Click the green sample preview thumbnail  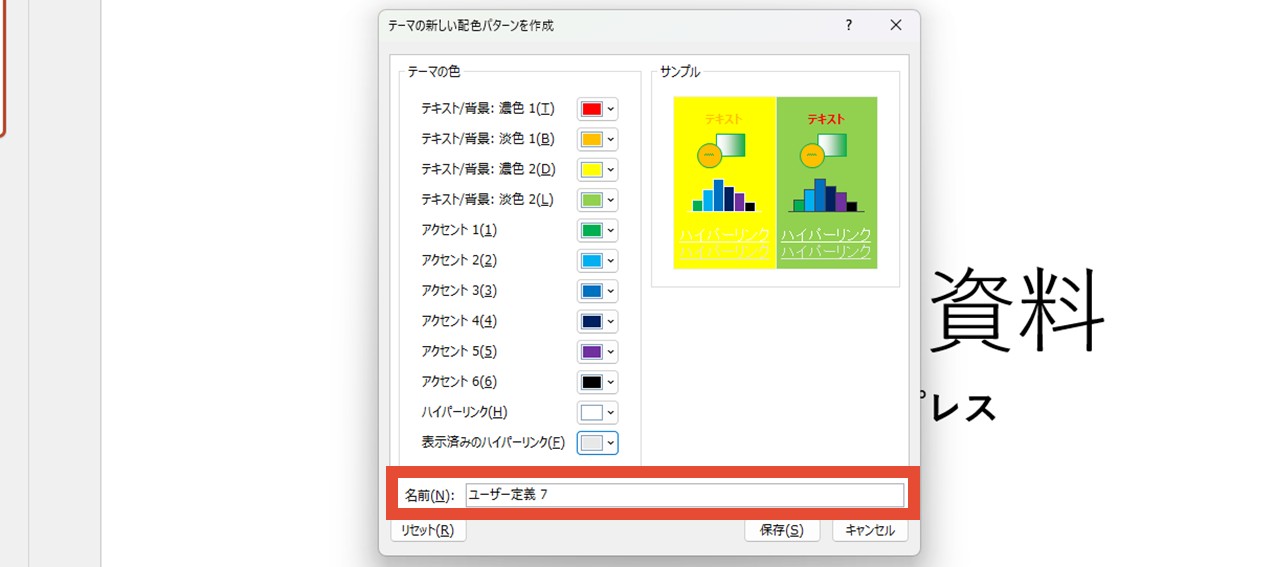tap(827, 182)
